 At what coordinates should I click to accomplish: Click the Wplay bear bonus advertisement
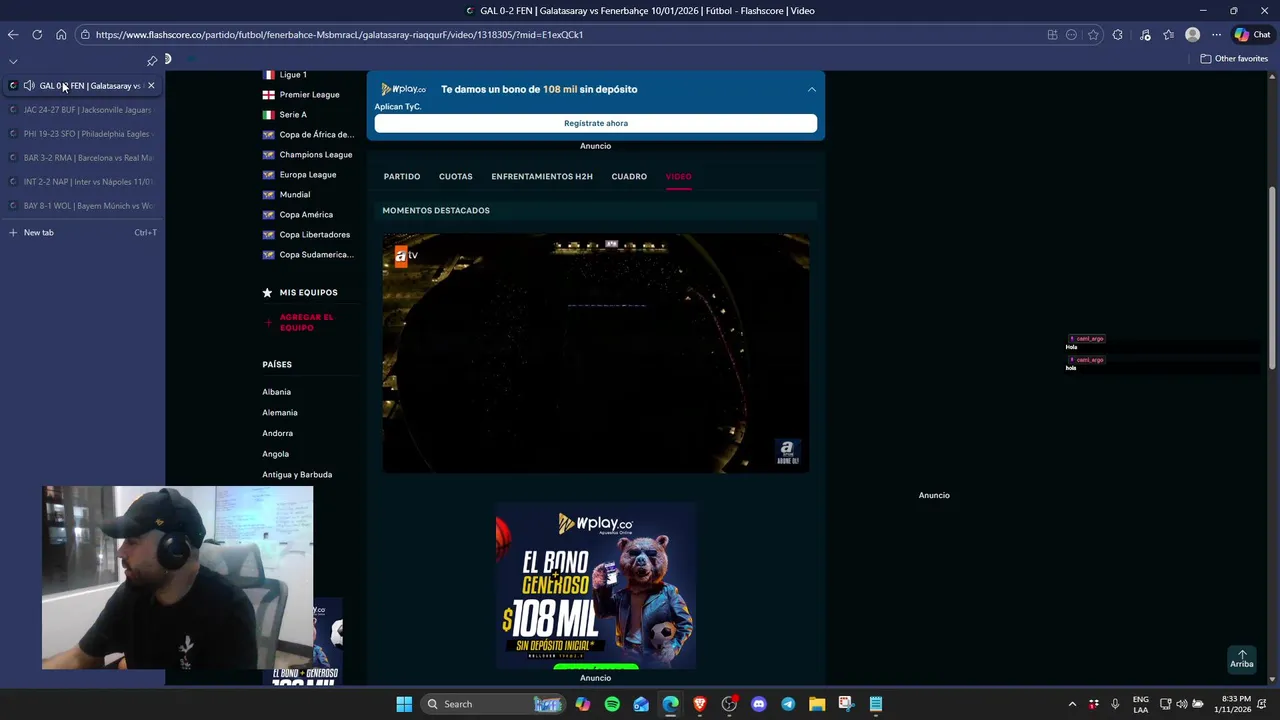pyautogui.click(x=596, y=586)
